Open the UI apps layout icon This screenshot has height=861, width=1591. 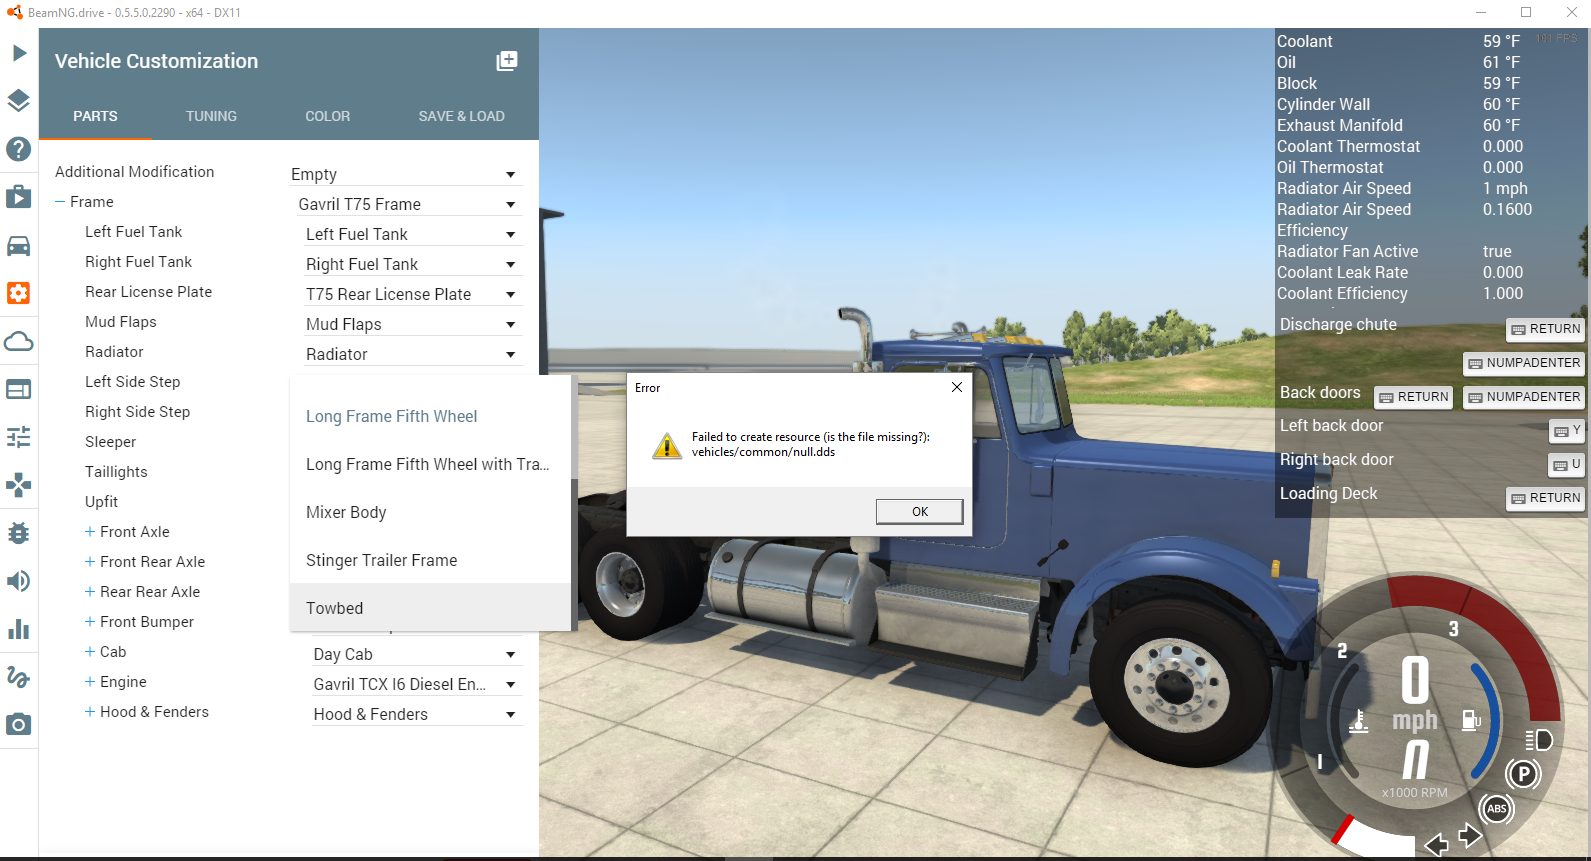[x=19, y=389]
